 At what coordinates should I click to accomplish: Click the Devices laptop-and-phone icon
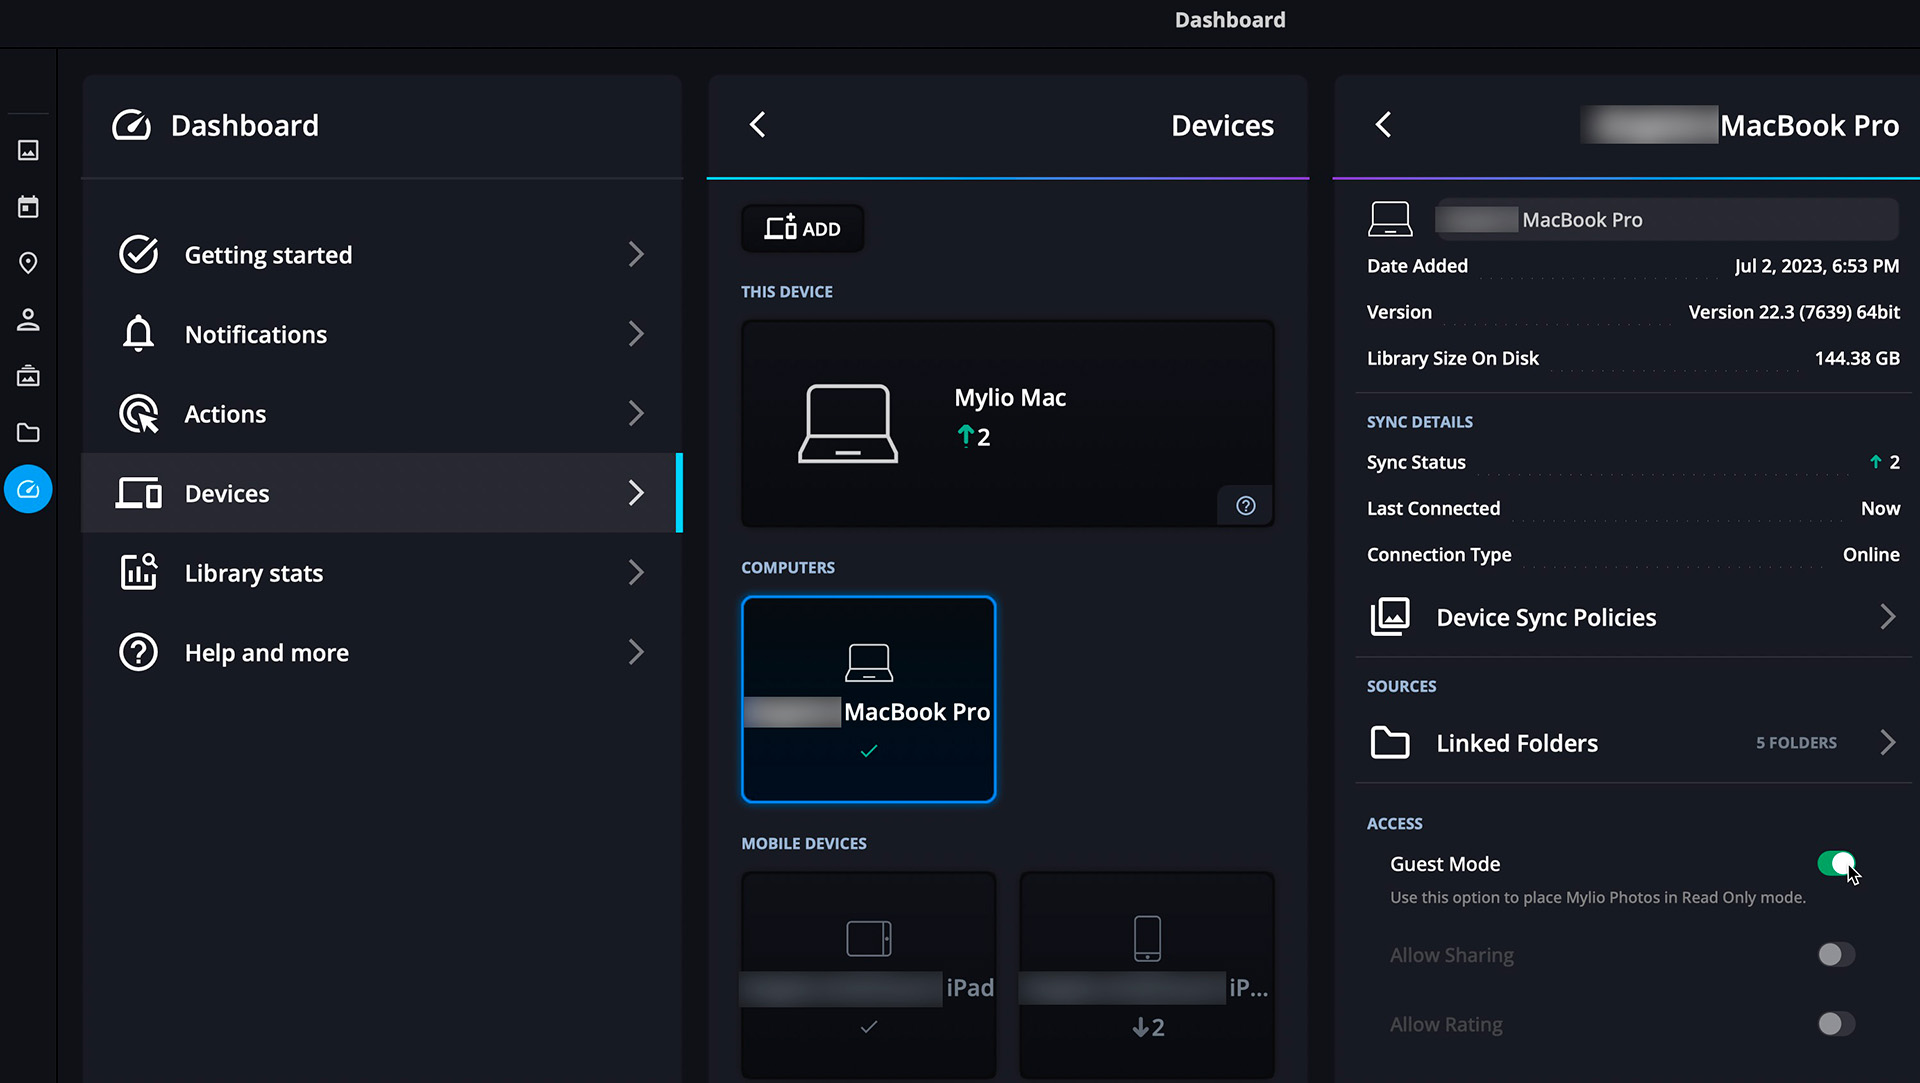[x=138, y=493]
